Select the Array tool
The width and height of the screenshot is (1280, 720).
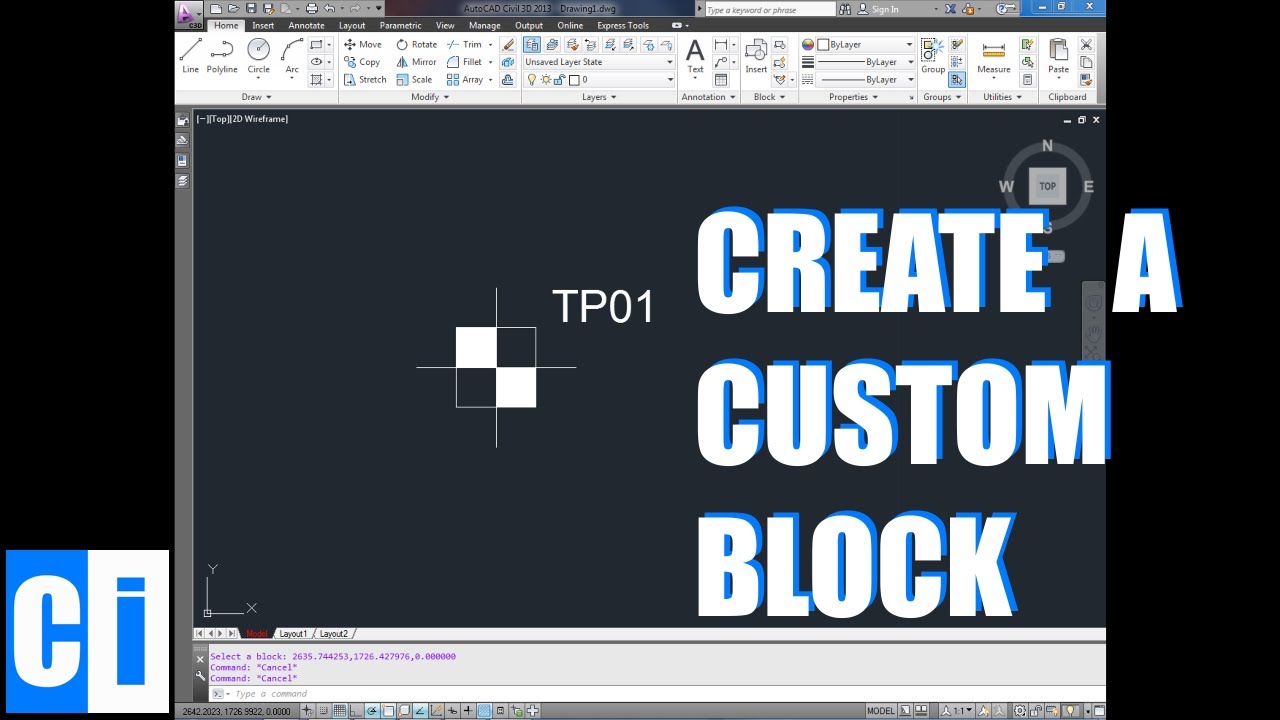coord(466,79)
